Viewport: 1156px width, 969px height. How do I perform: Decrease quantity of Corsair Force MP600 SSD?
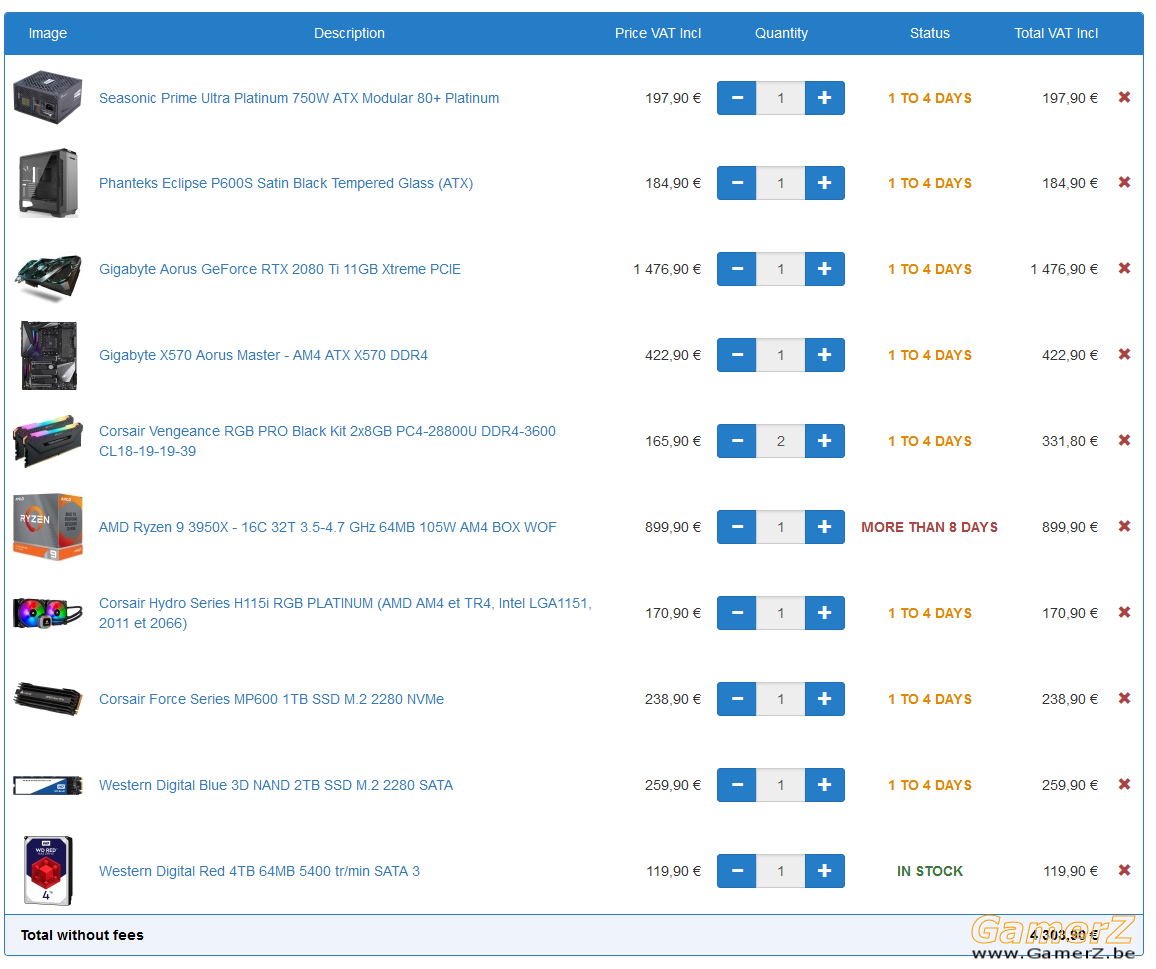737,699
